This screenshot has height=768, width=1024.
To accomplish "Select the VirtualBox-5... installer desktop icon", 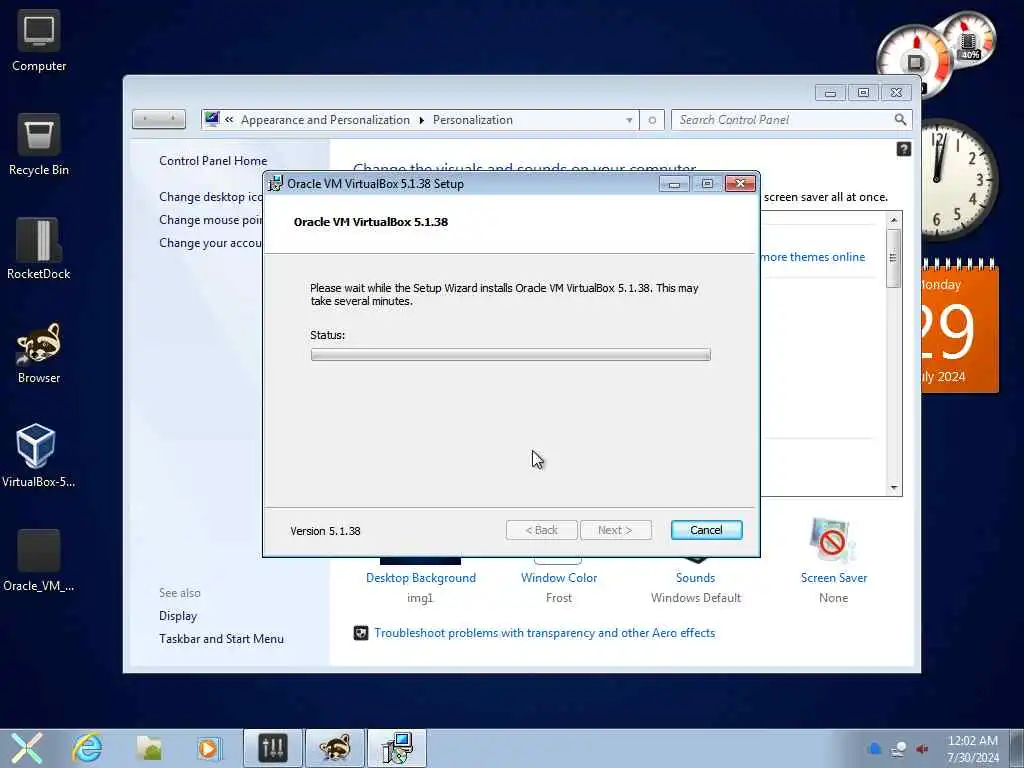I will (x=37, y=456).
